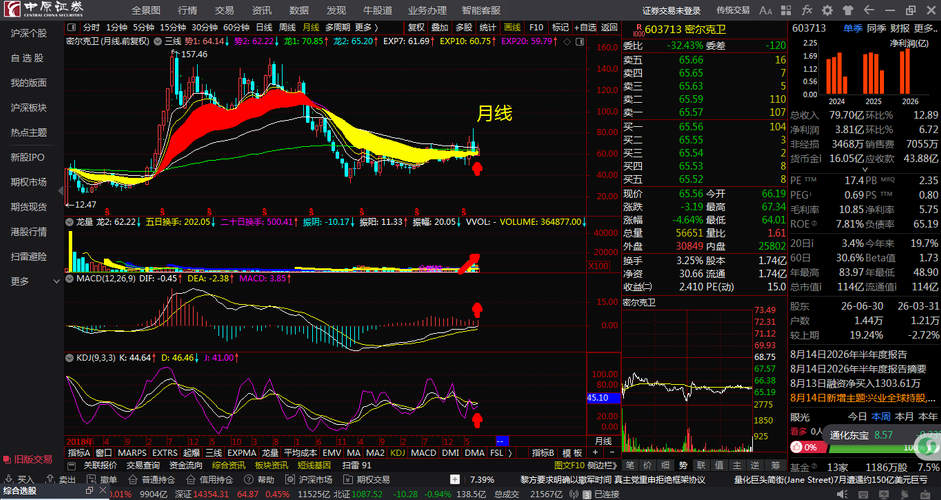Image resolution: width=941 pixels, height=500 pixels.
Task: Open the 帮助 help item
Action: tap(259, 480)
